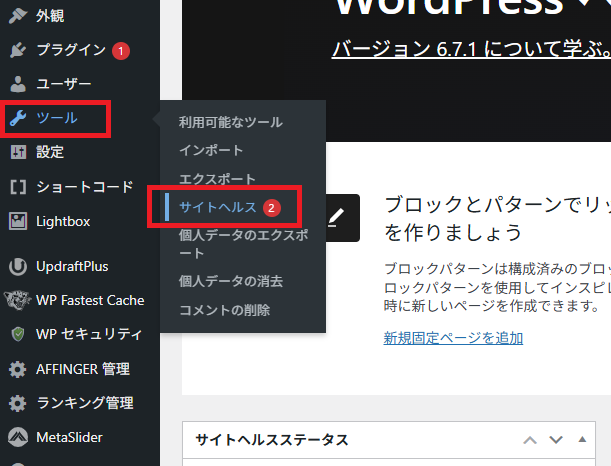Click the UpdraftPlus logo icon
Screen dimensions: 611x466
[x=17, y=266]
